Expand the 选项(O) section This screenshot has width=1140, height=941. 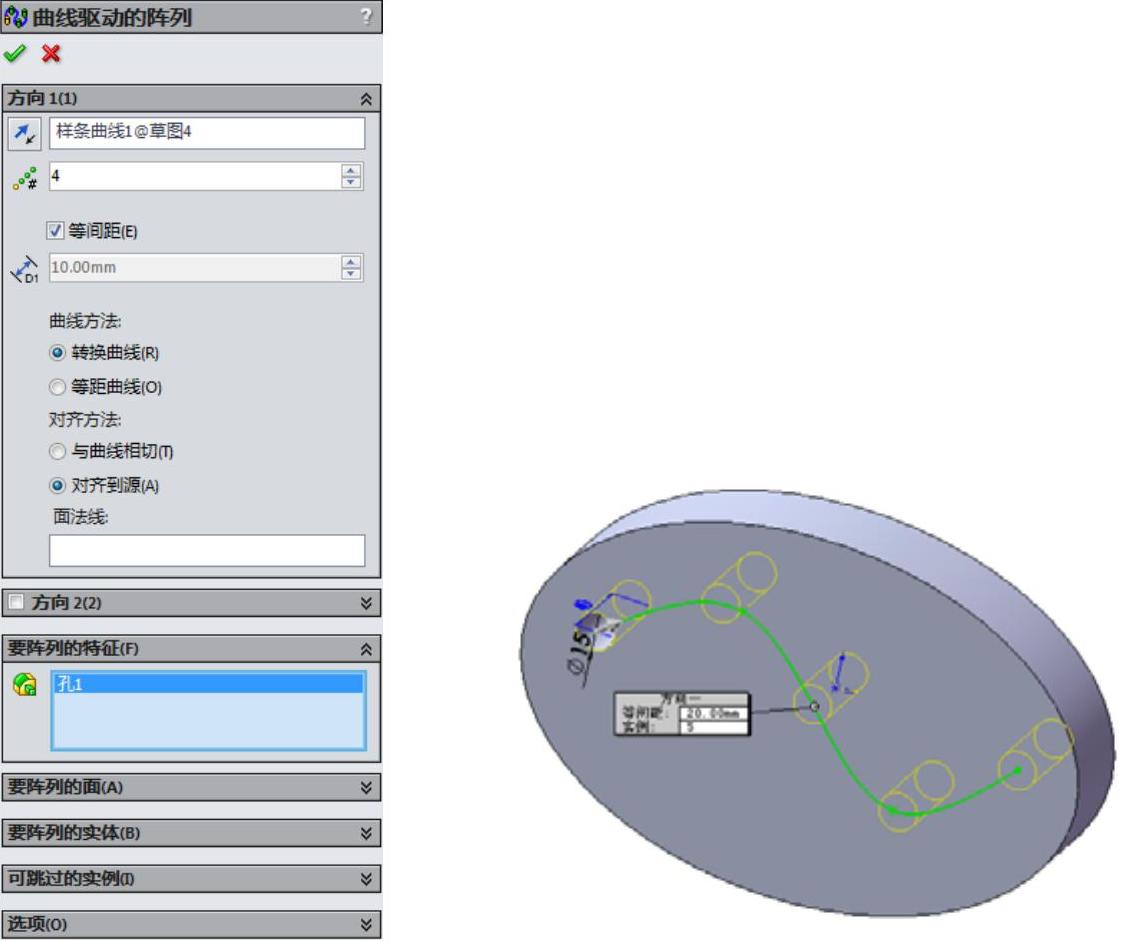(366, 924)
